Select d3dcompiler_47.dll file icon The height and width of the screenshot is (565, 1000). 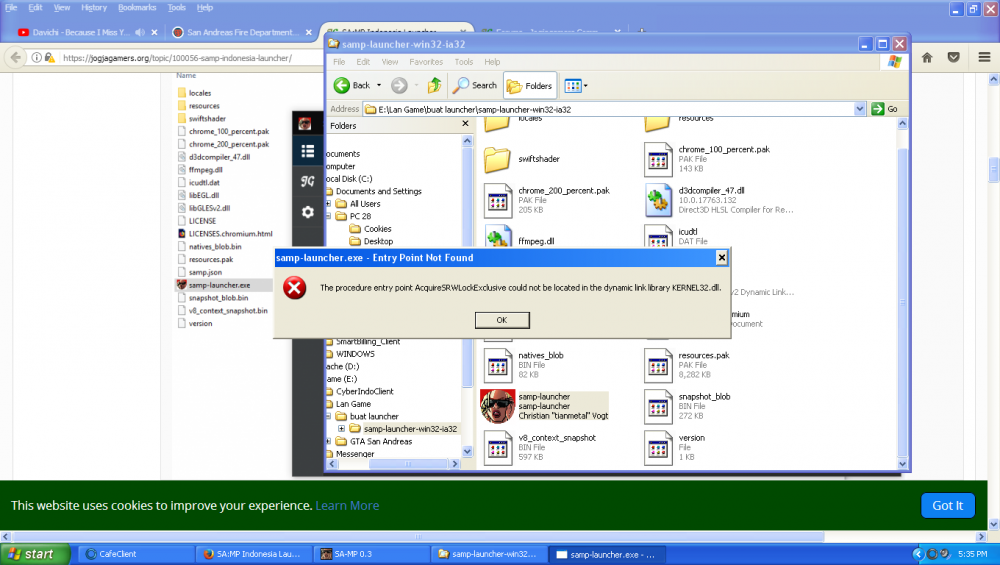tap(658, 201)
